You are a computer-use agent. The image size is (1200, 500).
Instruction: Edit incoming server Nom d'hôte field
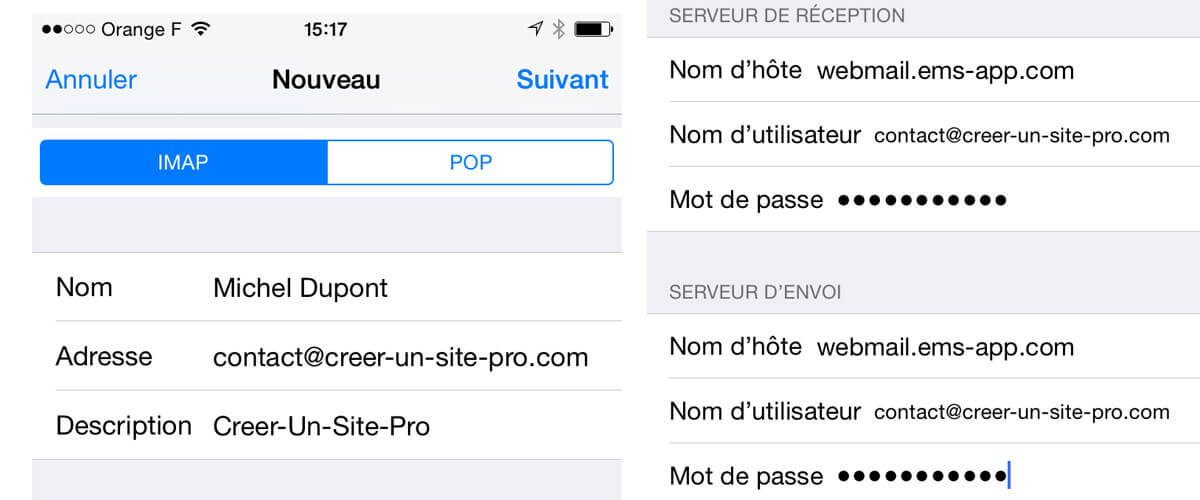(x=923, y=70)
